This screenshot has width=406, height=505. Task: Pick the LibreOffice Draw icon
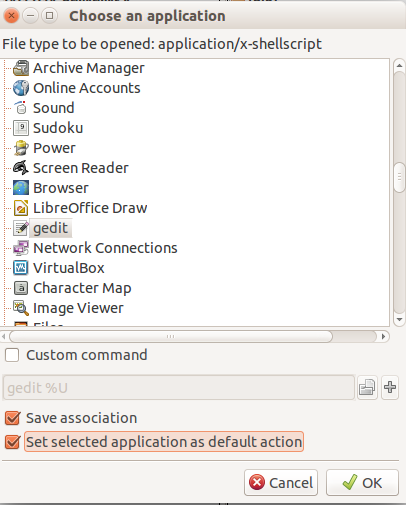[x=21, y=208]
